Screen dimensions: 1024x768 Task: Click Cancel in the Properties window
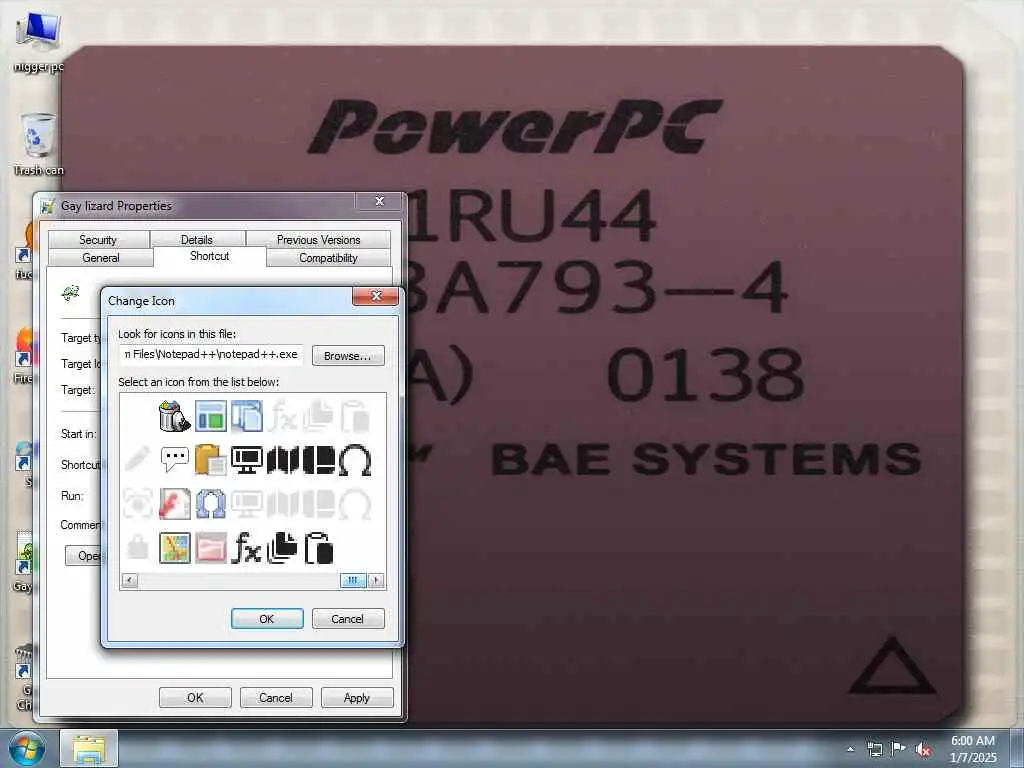point(276,697)
